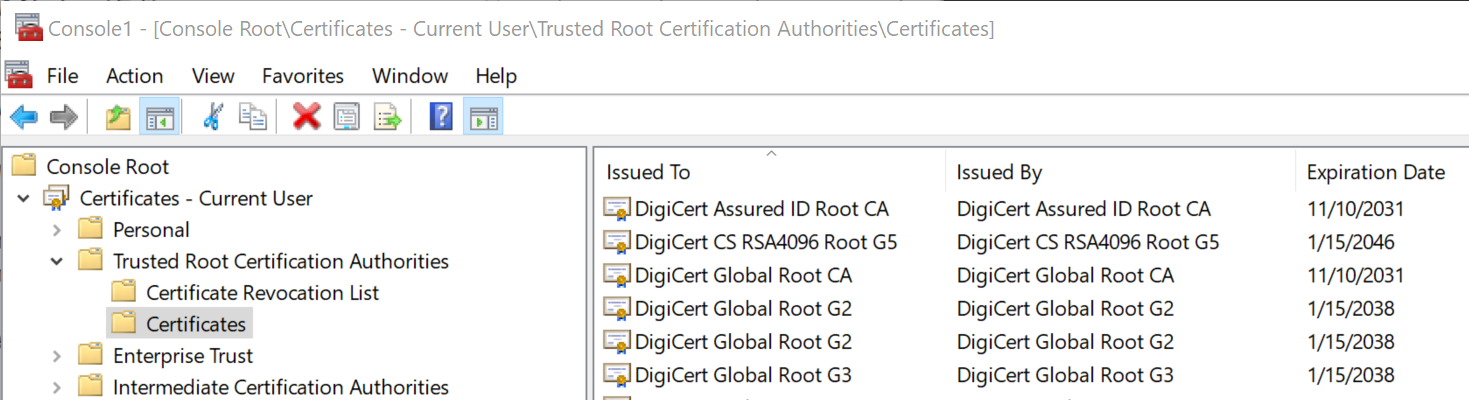Expand Intermediate Certification Authorities node

tap(57, 387)
